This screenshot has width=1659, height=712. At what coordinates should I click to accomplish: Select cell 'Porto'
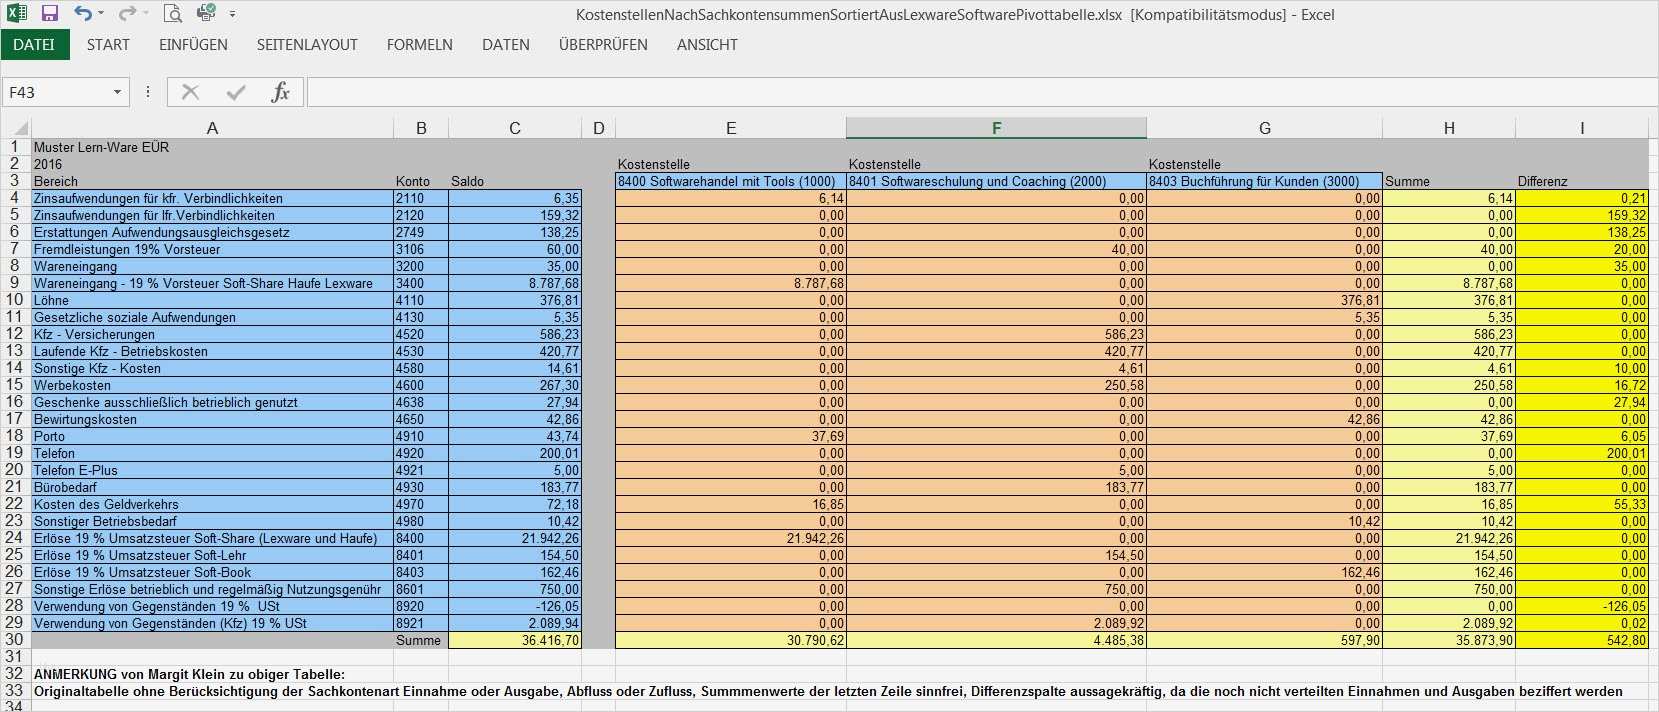[x=212, y=436]
